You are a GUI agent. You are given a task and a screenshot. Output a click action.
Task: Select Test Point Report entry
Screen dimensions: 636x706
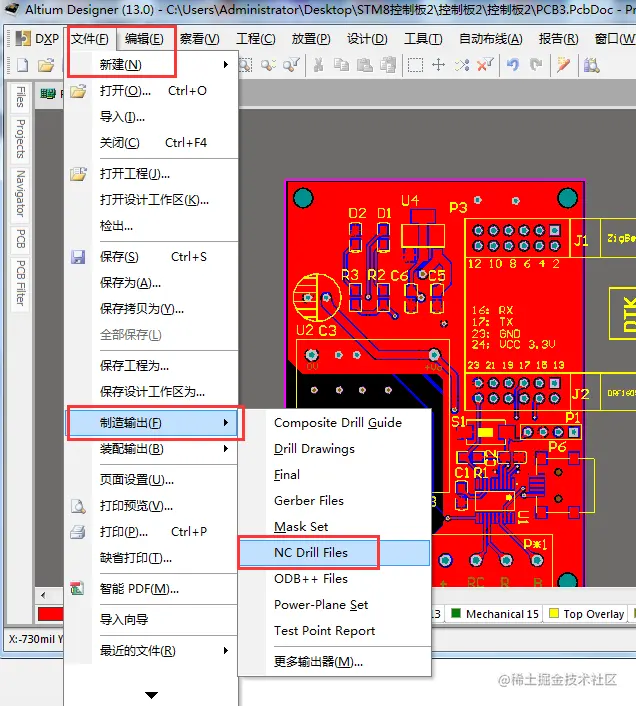coord(334,631)
